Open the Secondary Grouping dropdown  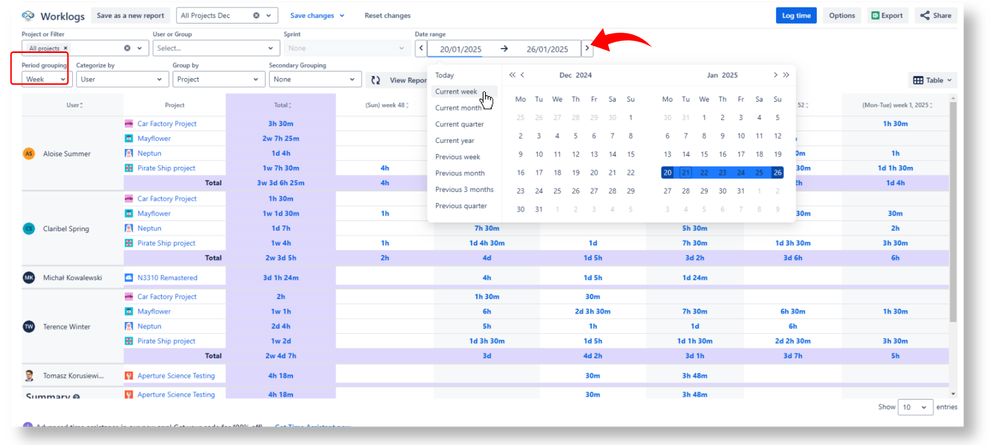click(315, 80)
